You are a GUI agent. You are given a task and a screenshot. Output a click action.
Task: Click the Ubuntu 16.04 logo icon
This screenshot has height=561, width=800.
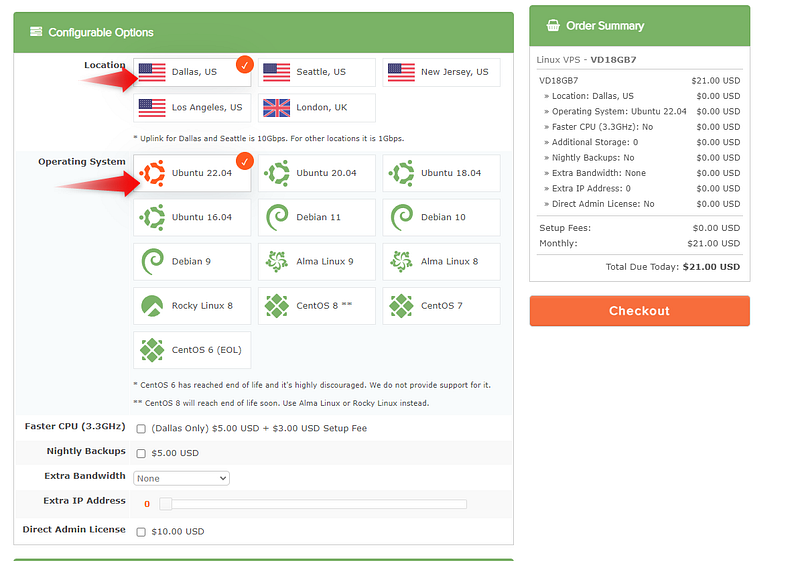152,217
